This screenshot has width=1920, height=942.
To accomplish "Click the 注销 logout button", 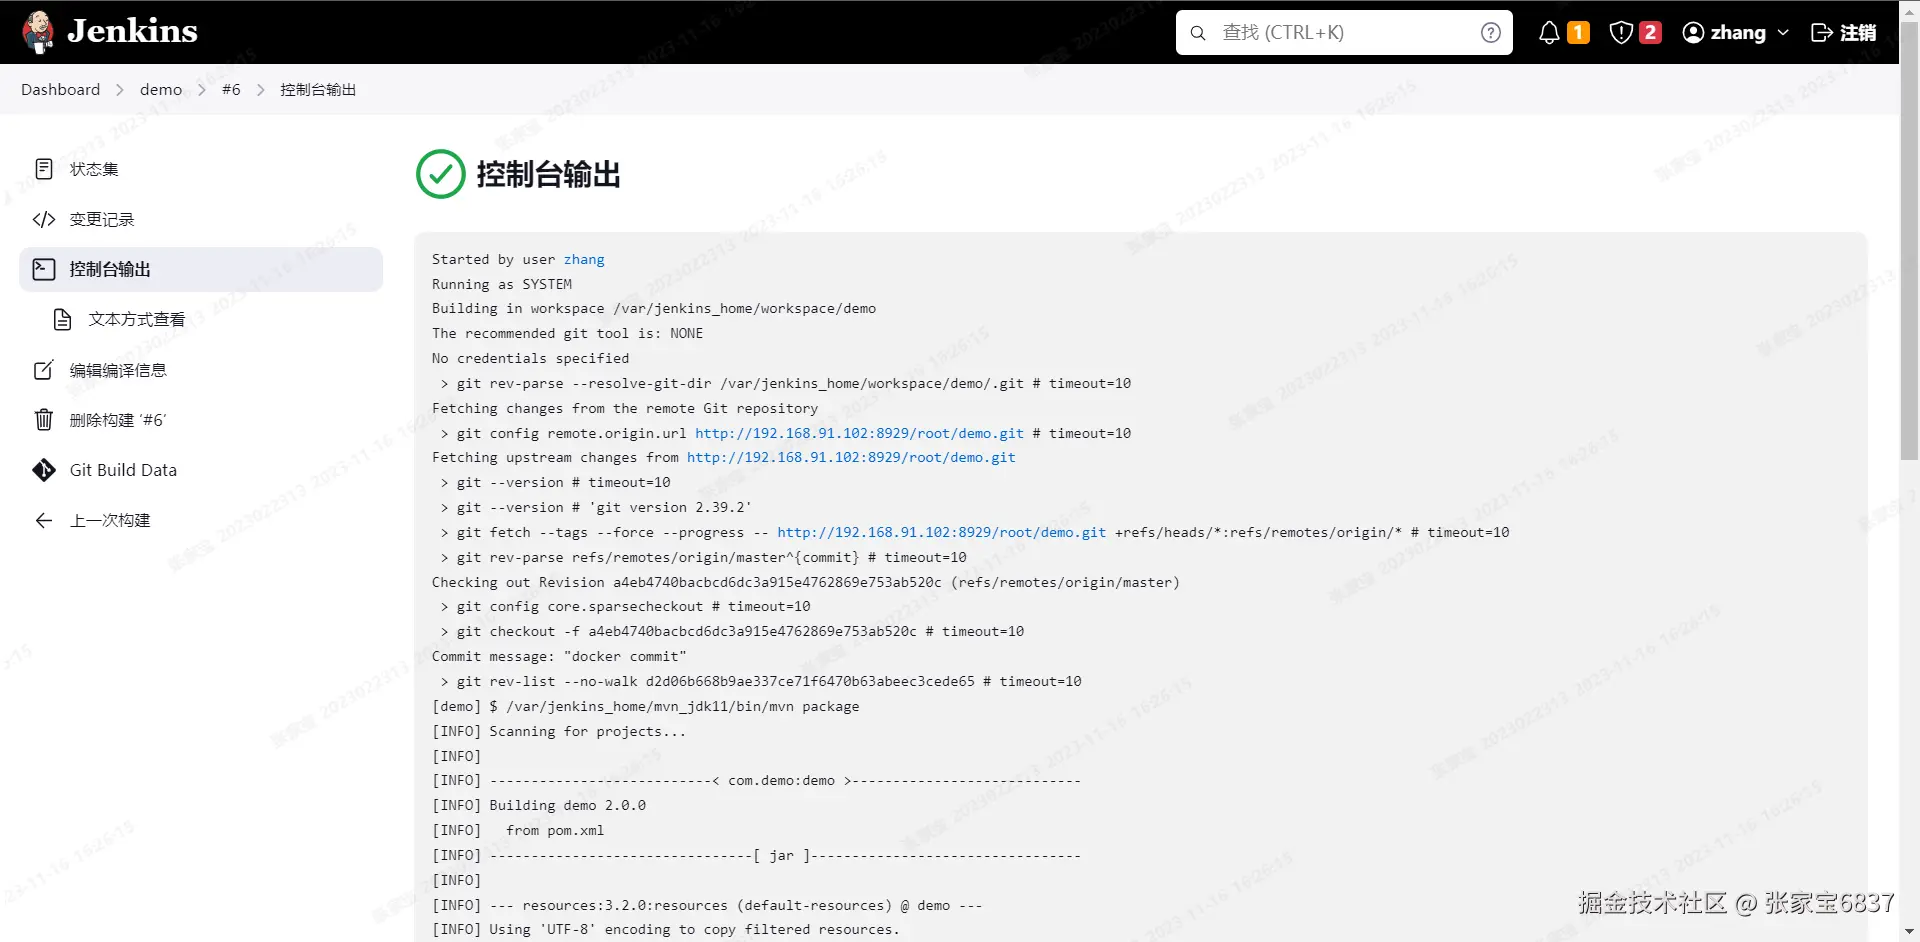I will coord(1843,33).
